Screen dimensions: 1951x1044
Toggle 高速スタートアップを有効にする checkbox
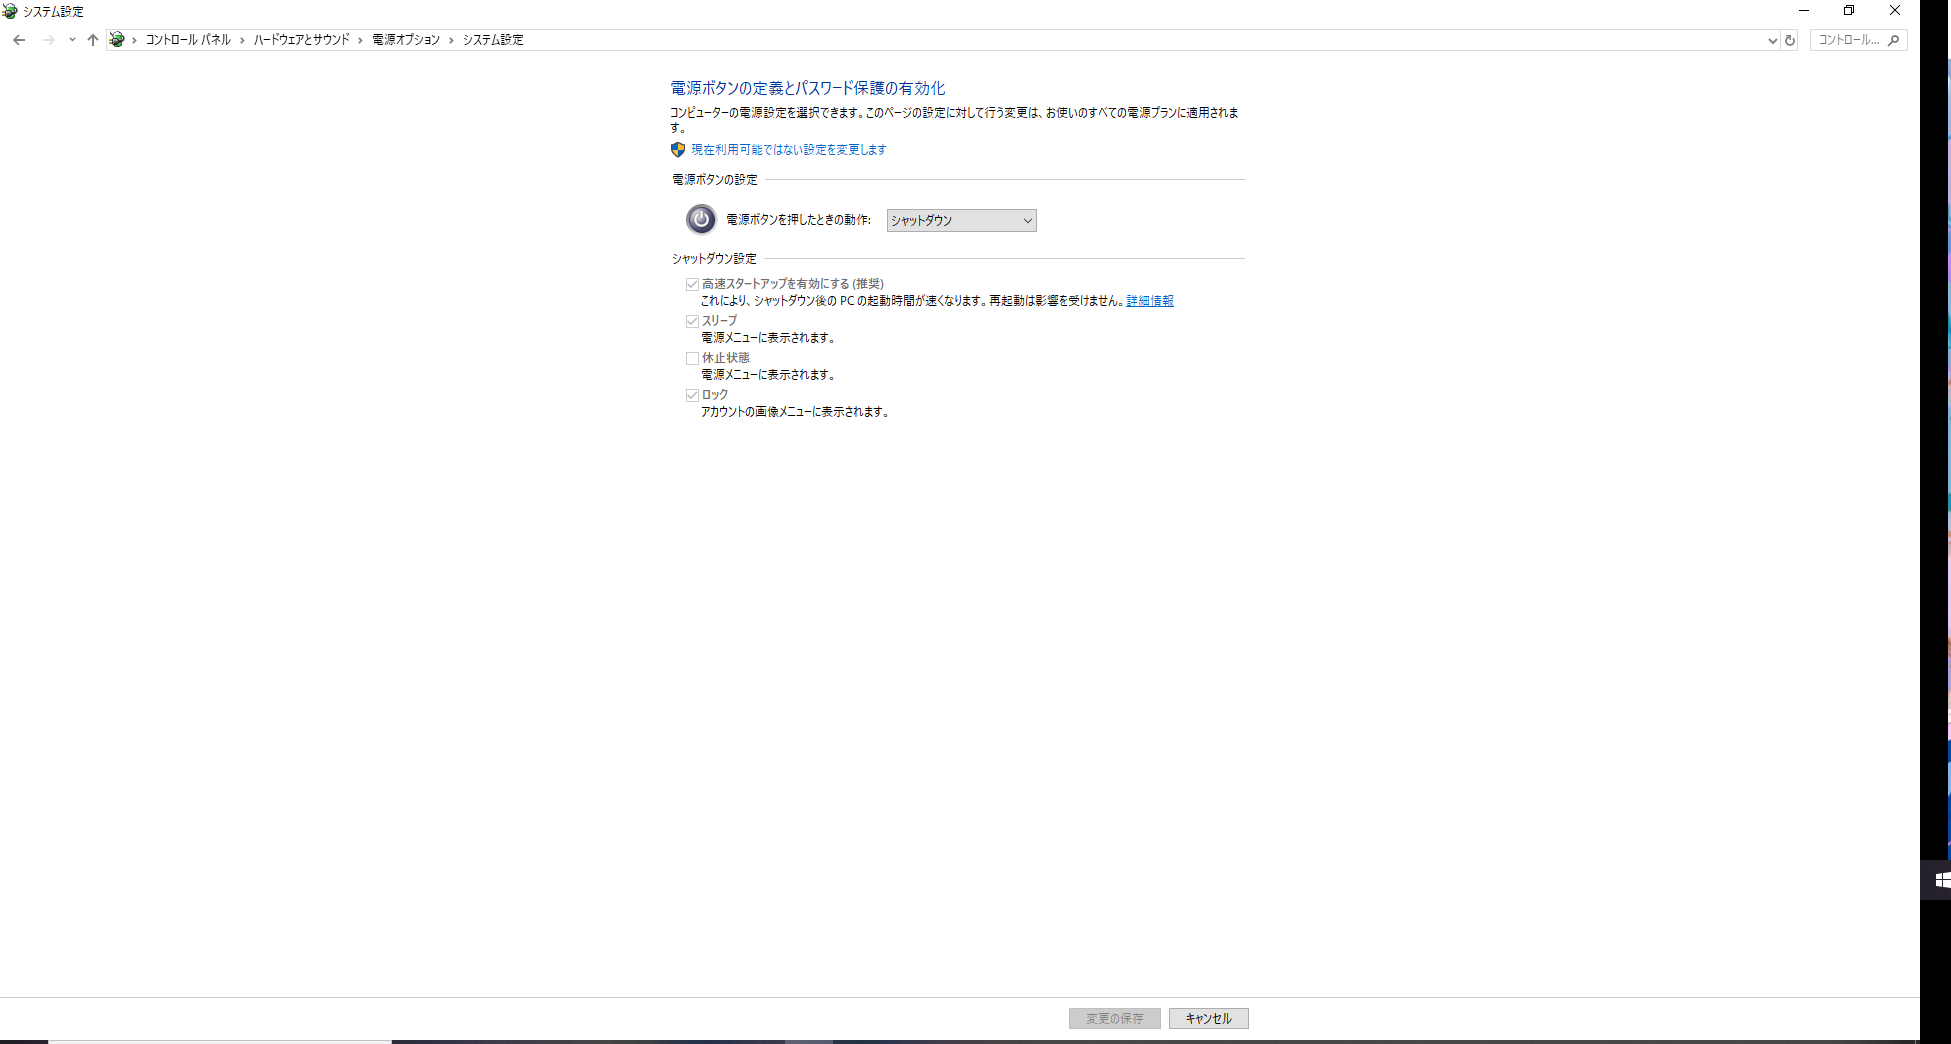coord(692,284)
